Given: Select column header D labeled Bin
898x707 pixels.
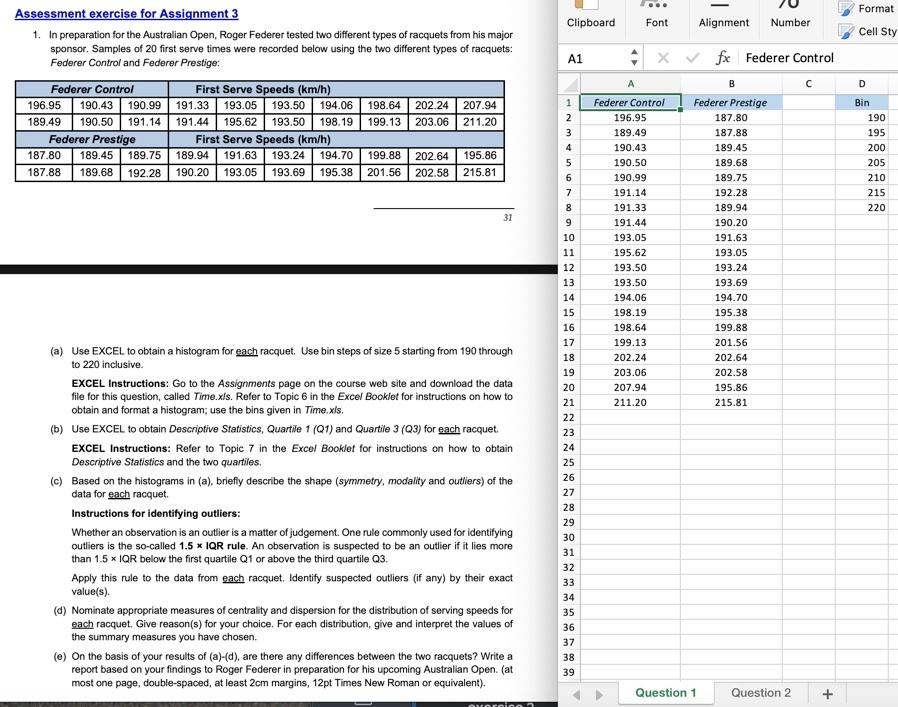Looking at the screenshot, I should 861,83.
